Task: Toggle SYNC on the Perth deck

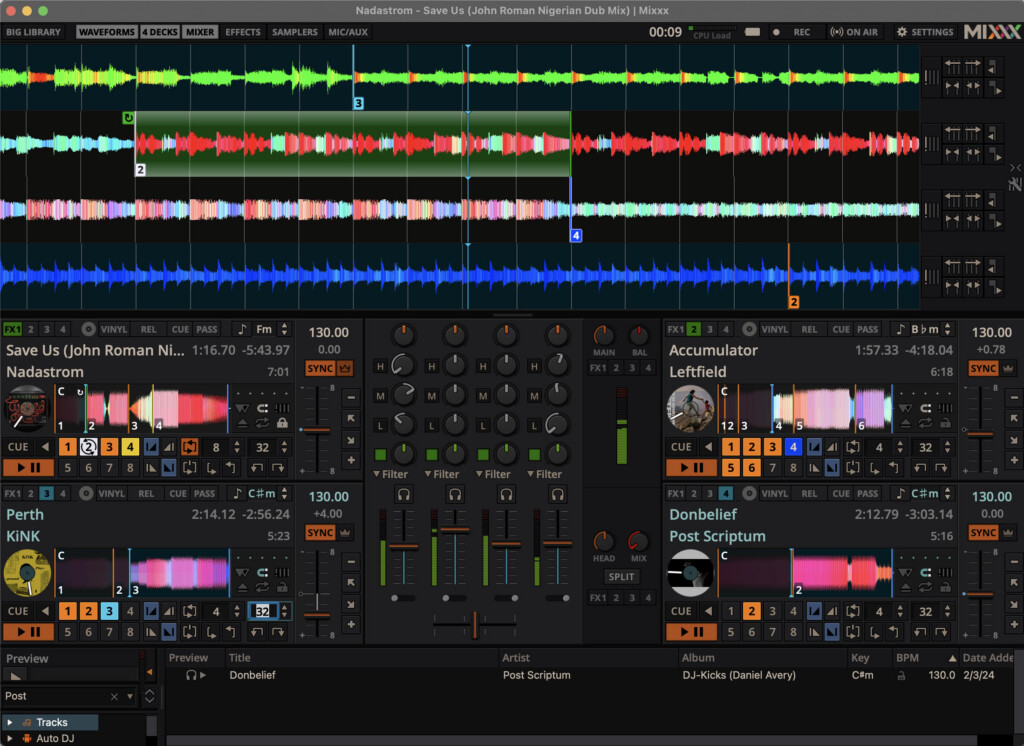Action: coord(320,533)
